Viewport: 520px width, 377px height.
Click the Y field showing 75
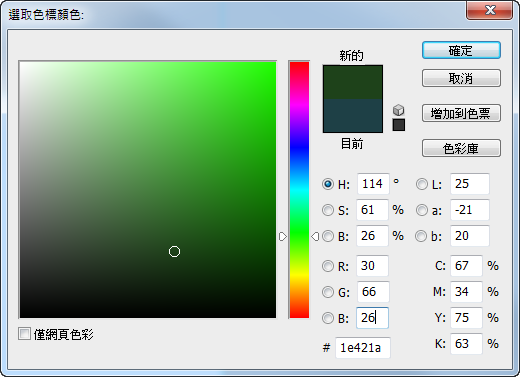466,318
